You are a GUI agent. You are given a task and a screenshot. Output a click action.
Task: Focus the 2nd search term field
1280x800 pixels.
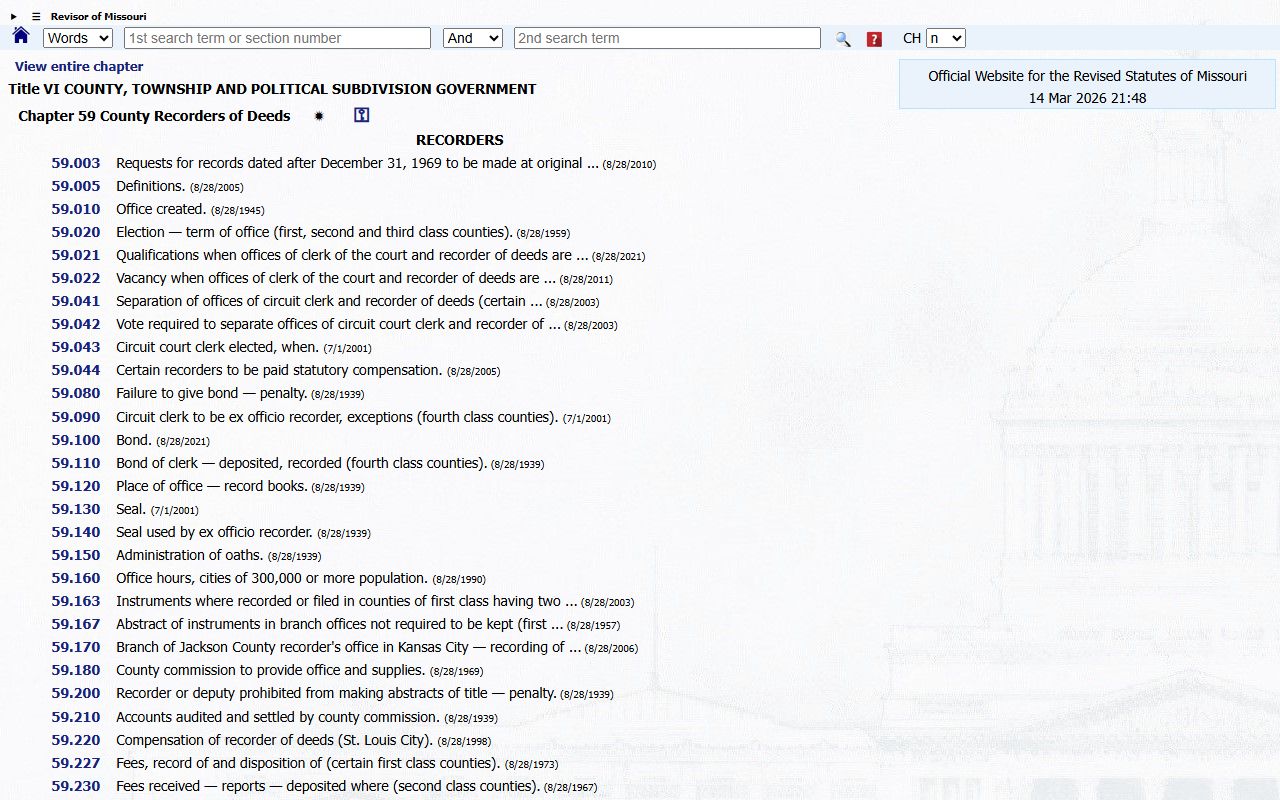667,38
